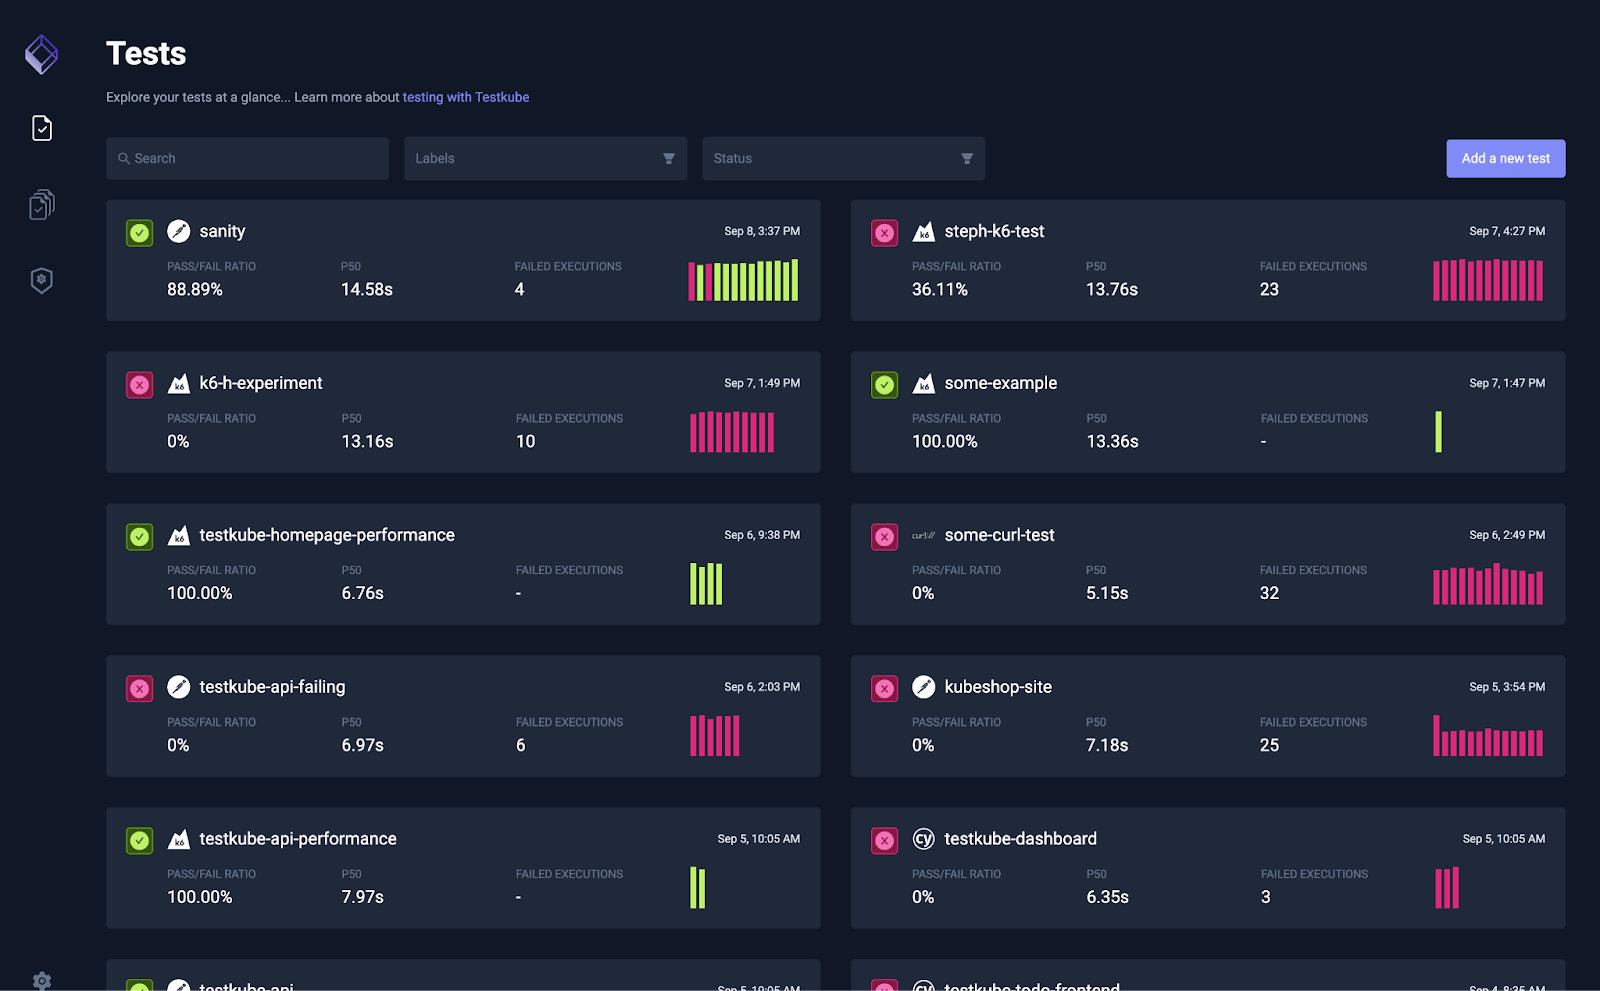Click the green pass badge on some-example
This screenshot has width=1600, height=991.
pyautogui.click(x=884, y=383)
